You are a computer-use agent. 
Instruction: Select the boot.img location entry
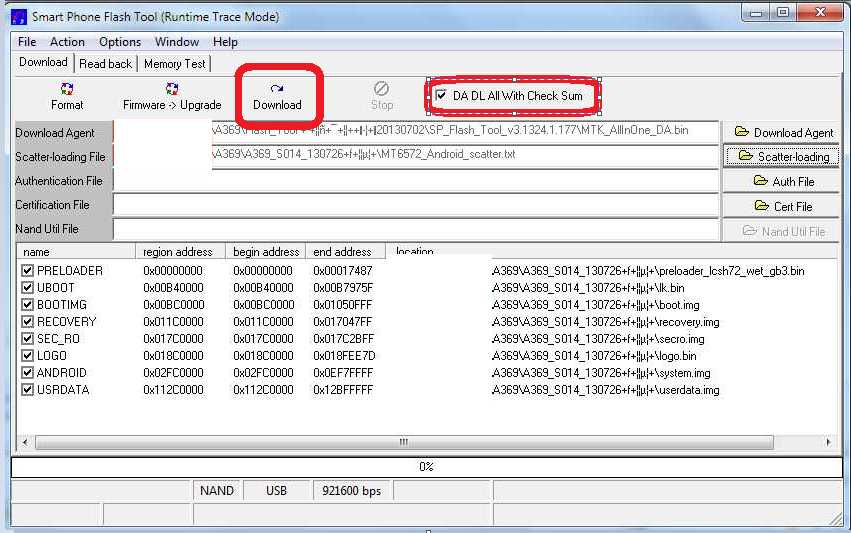point(595,304)
